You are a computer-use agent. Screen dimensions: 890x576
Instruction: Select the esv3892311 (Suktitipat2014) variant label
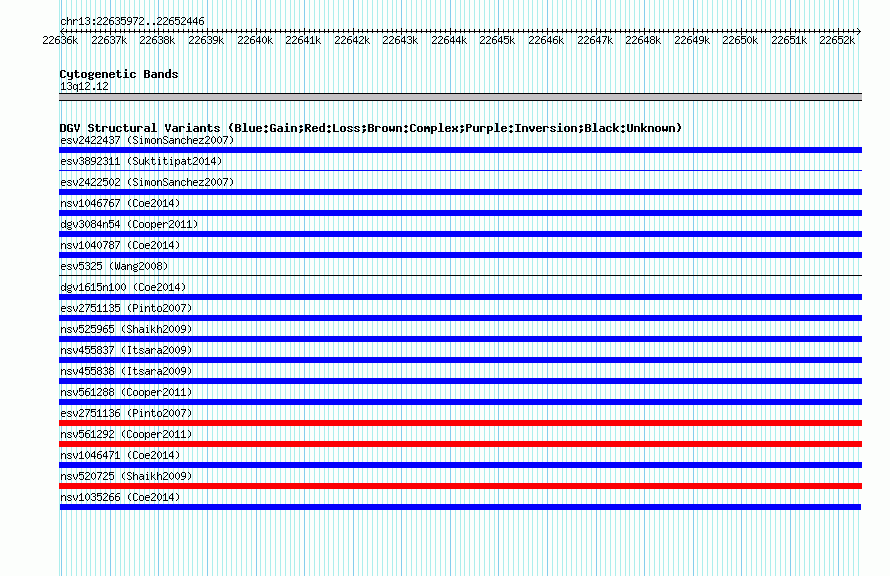click(141, 161)
